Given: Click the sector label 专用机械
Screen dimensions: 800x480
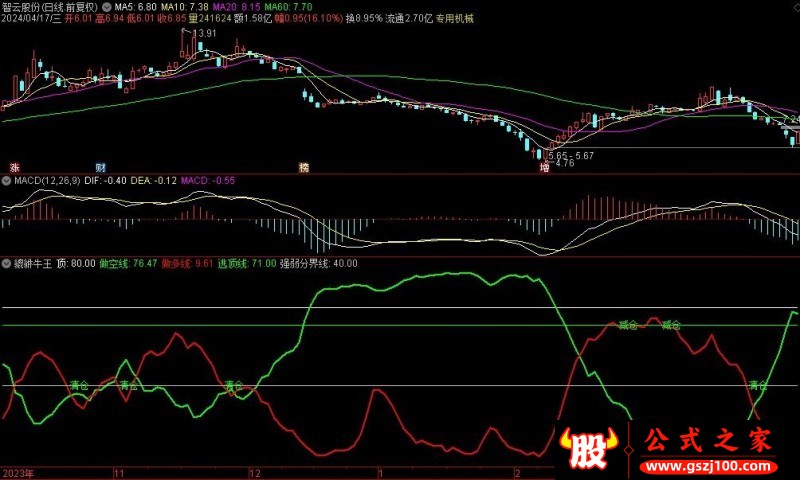Looking at the screenshot, I should [455, 19].
